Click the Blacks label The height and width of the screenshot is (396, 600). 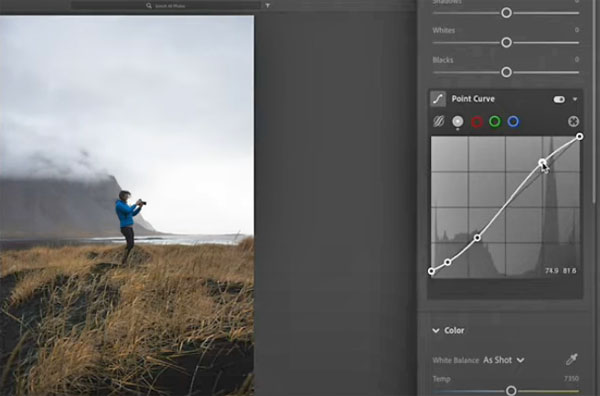pos(443,60)
